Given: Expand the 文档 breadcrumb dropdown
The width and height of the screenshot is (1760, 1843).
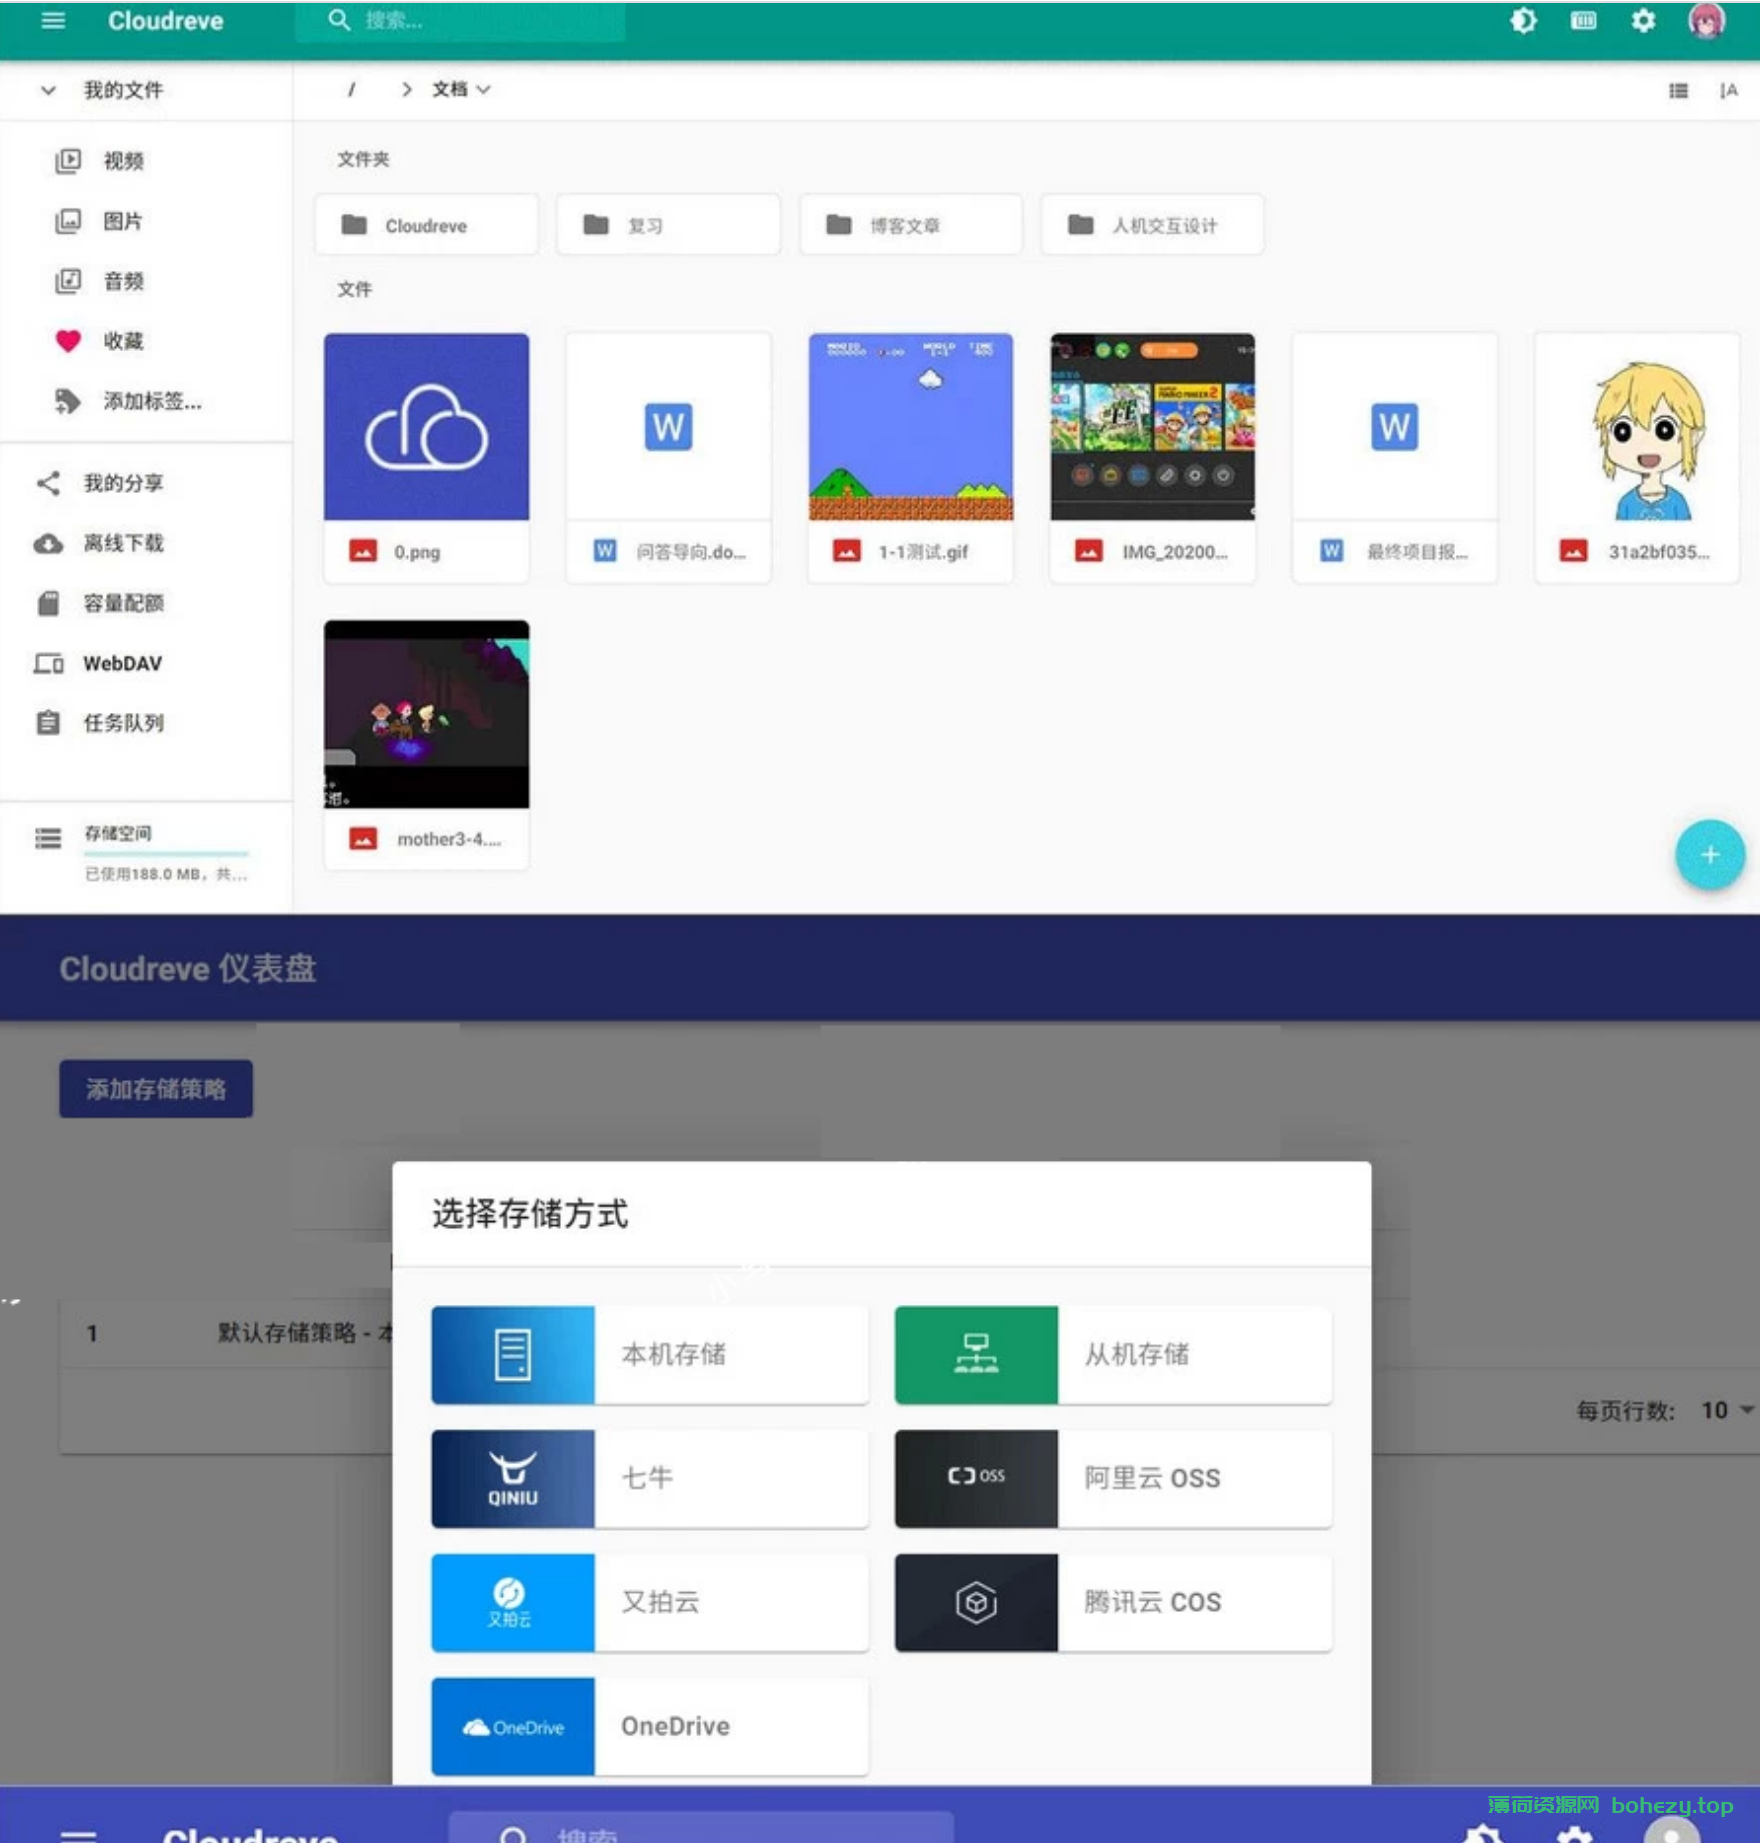Looking at the screenshot, I should pos(460,89).
